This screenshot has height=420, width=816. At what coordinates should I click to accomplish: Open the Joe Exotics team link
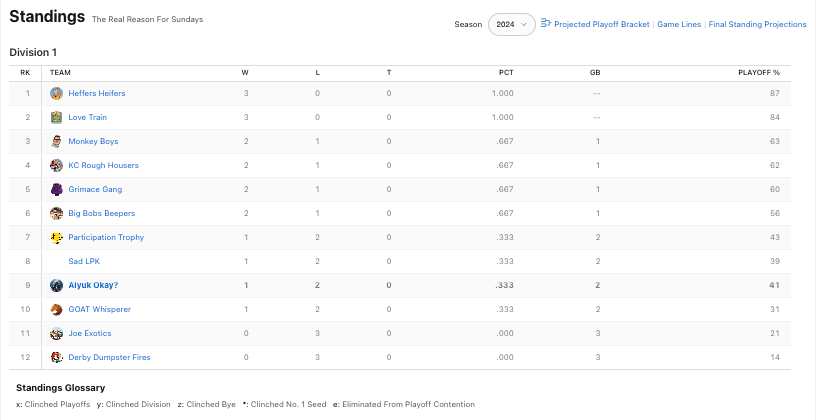coord(89,333)
